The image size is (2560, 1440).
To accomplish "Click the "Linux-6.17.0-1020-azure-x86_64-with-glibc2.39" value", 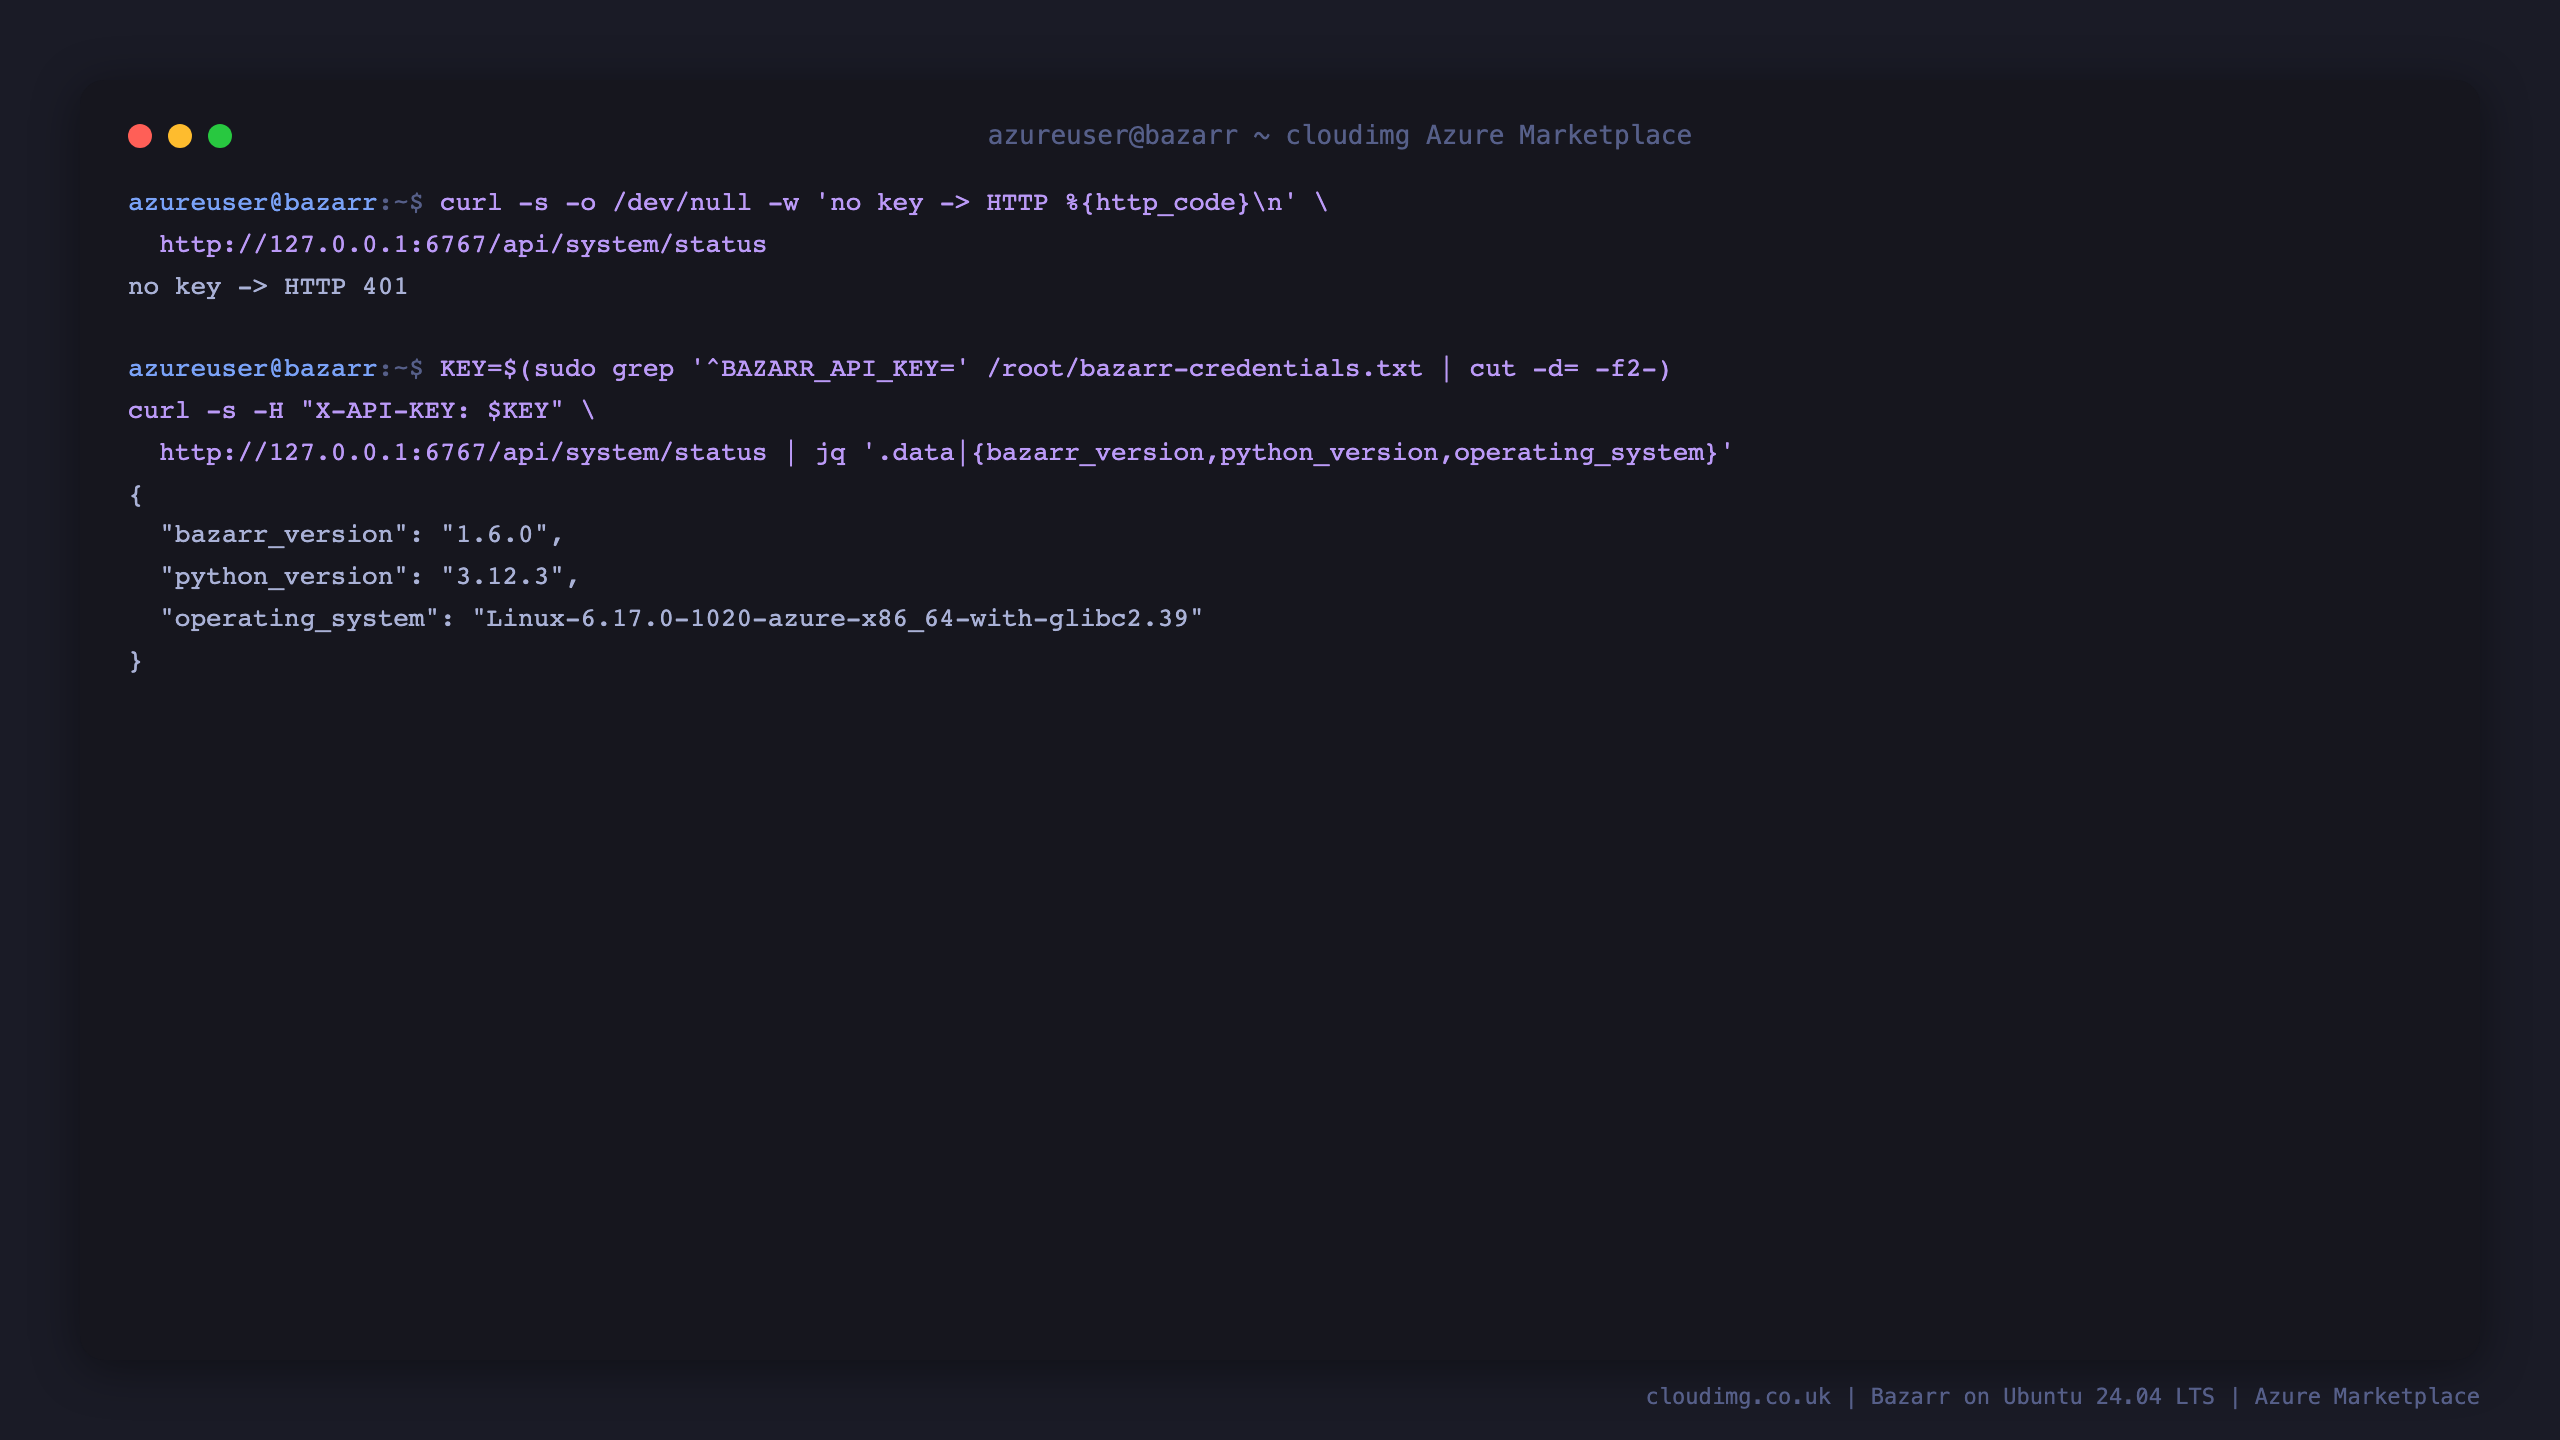I will pos(837,619).
